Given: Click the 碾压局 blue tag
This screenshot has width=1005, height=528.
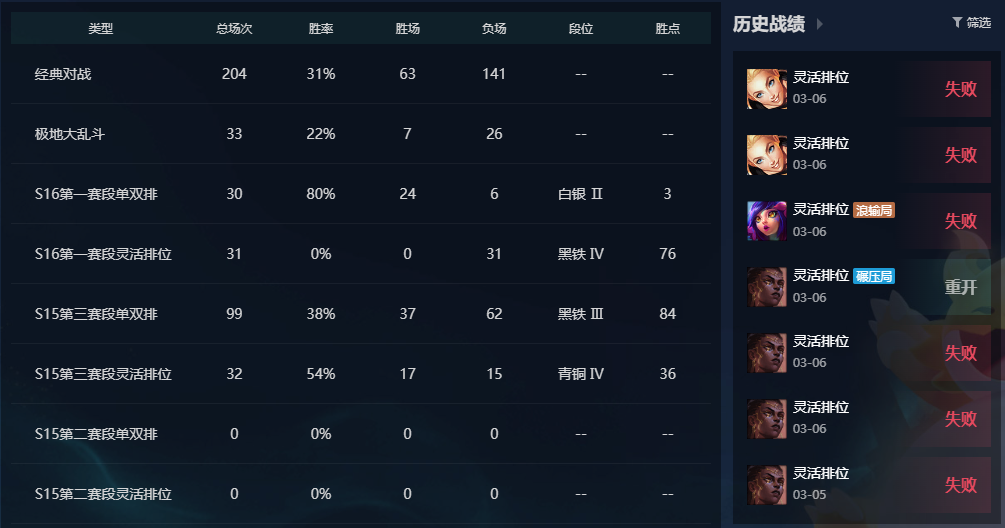Looking at the screenshot, I should coord(874,276).
